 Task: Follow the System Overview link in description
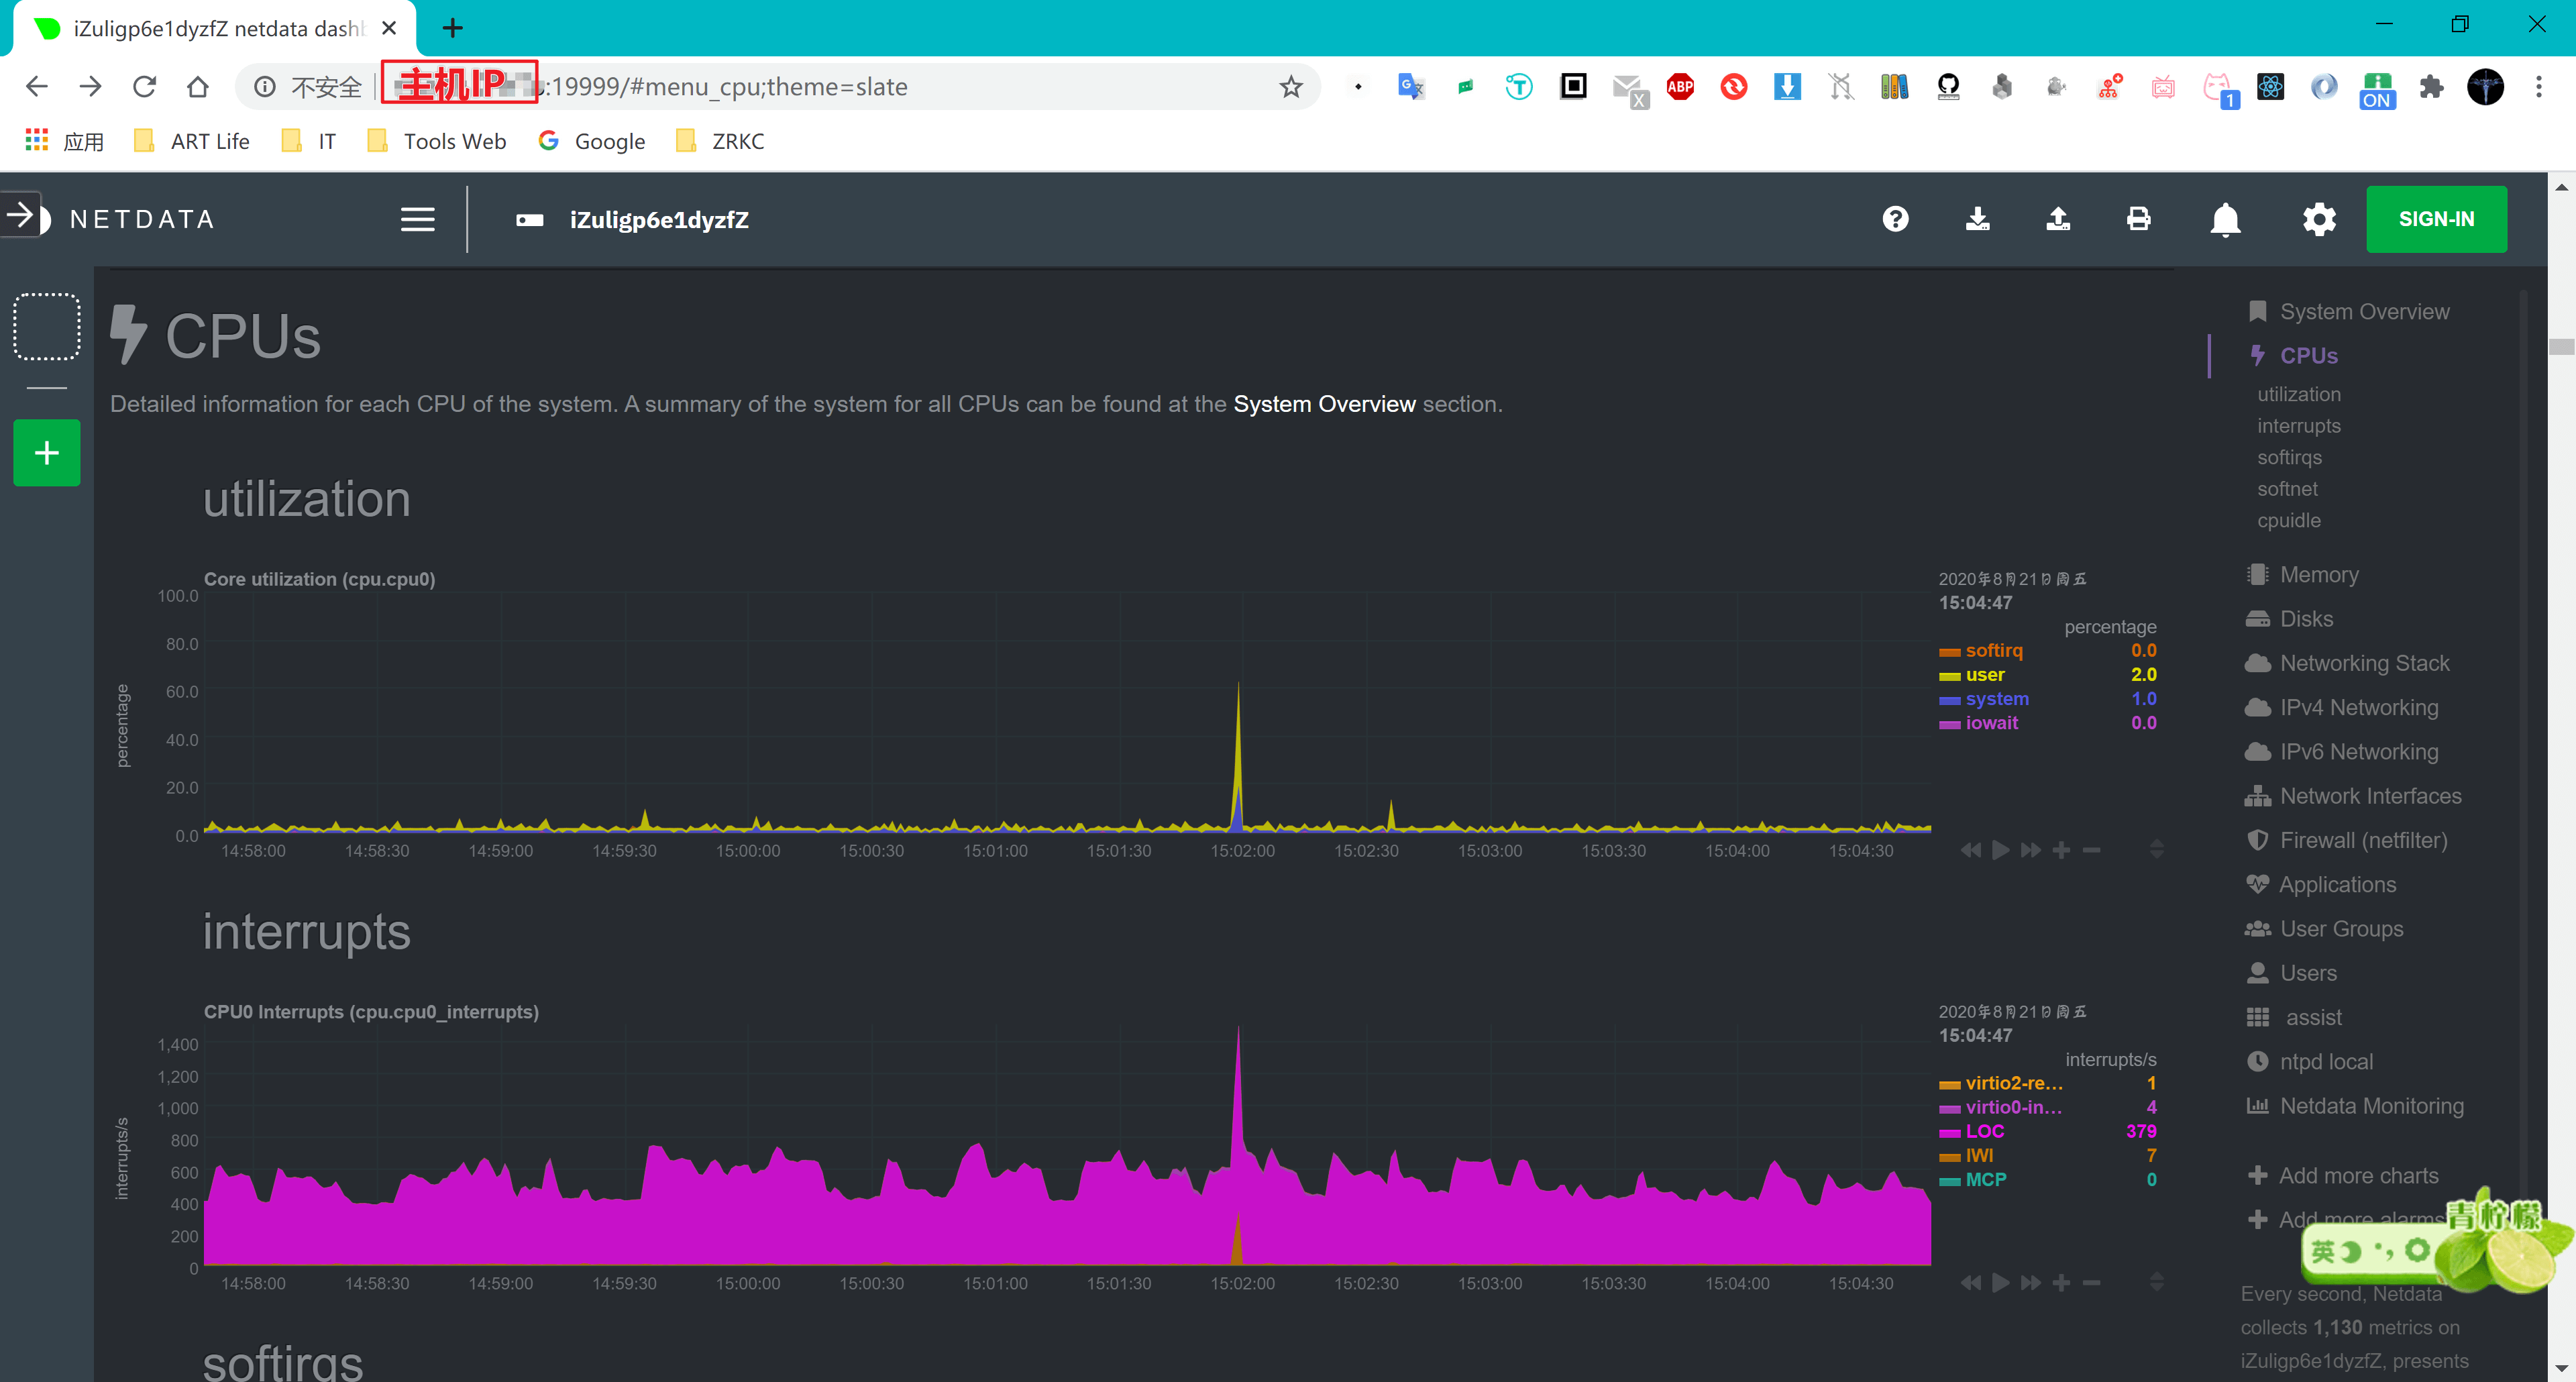(x=1324, y=404)
